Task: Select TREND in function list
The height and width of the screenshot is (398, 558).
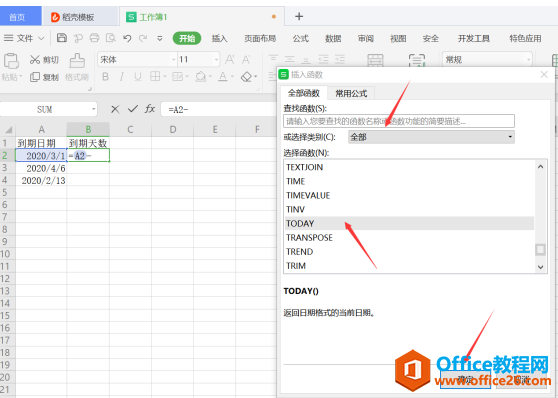Action: [x=409, y=252]
